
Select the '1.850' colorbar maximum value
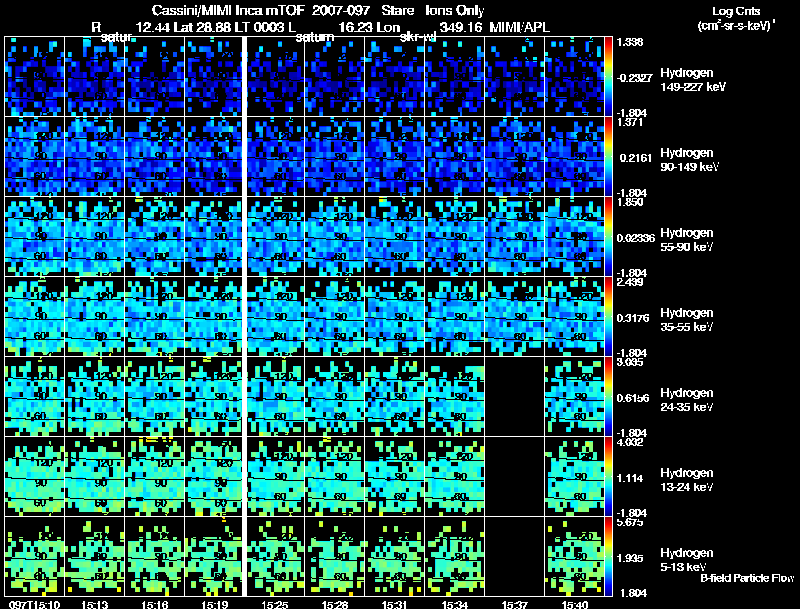630,202
